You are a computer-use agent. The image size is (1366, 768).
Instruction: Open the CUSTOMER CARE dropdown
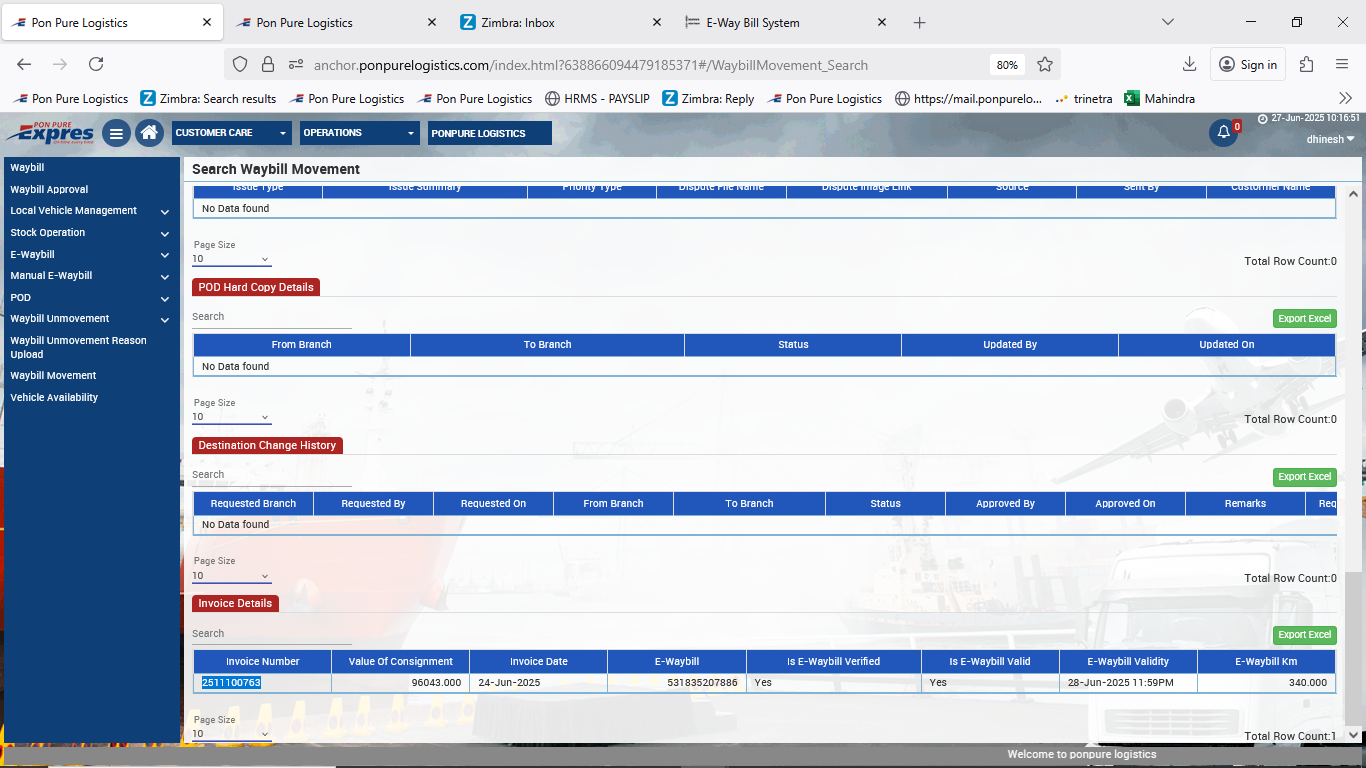[231, 133]
